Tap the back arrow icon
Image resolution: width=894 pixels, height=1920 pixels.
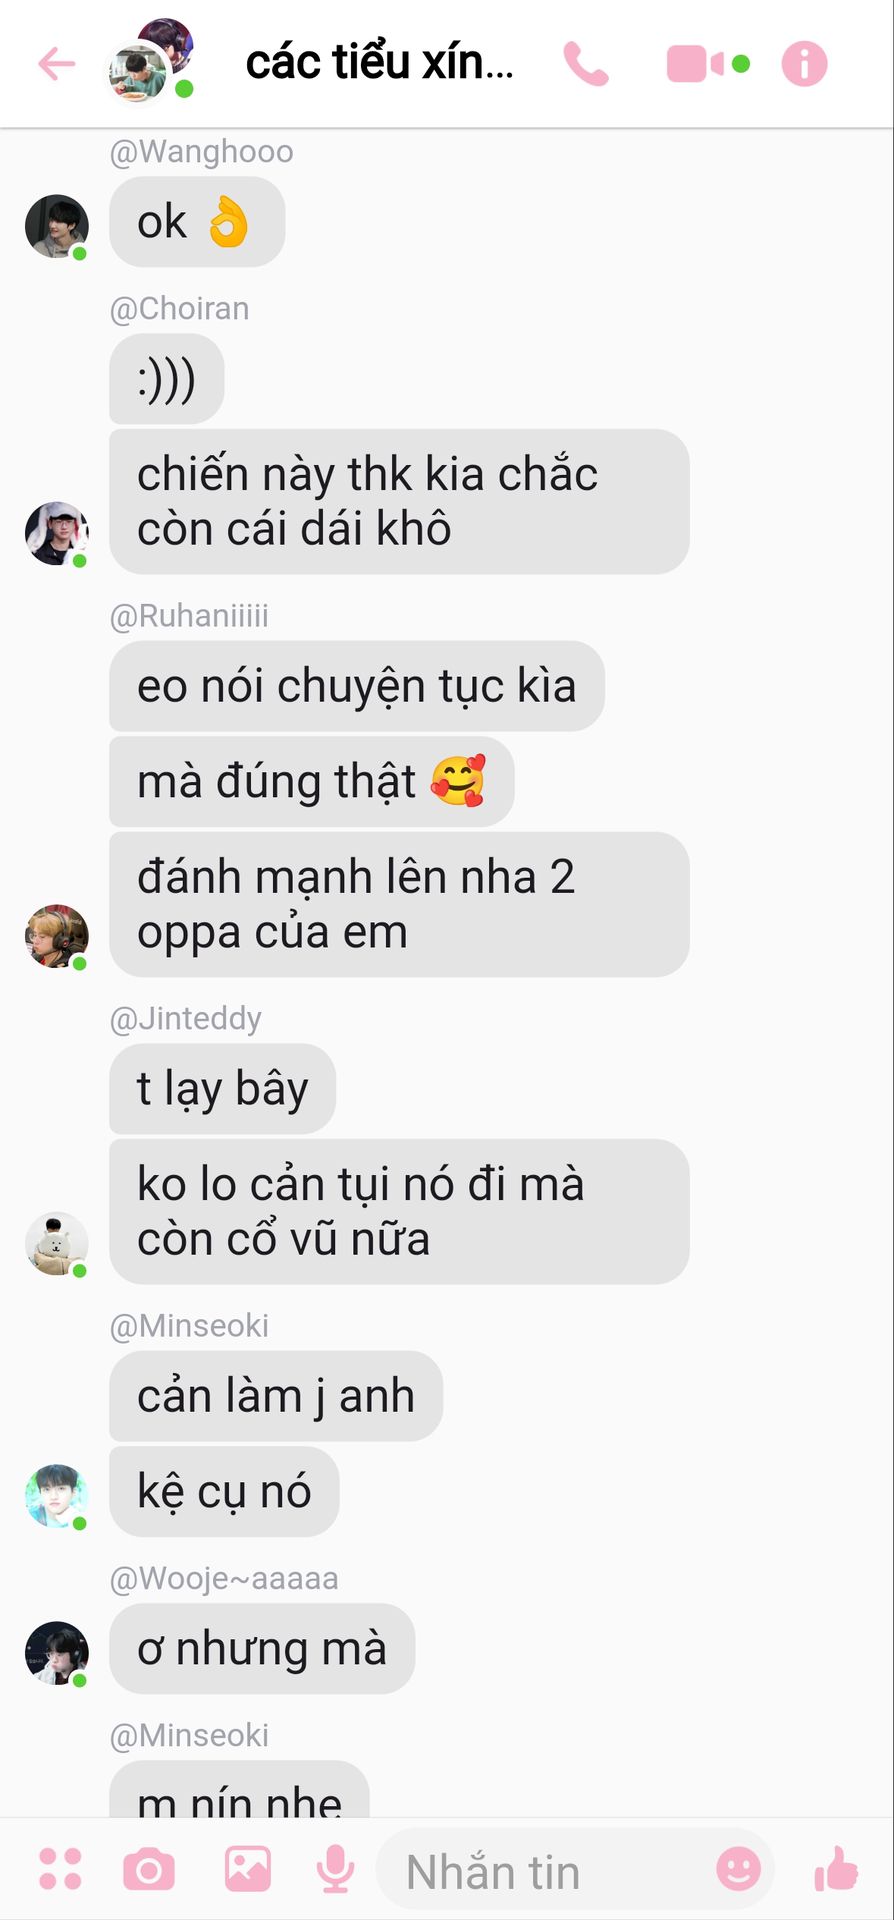tap(57, 65)
